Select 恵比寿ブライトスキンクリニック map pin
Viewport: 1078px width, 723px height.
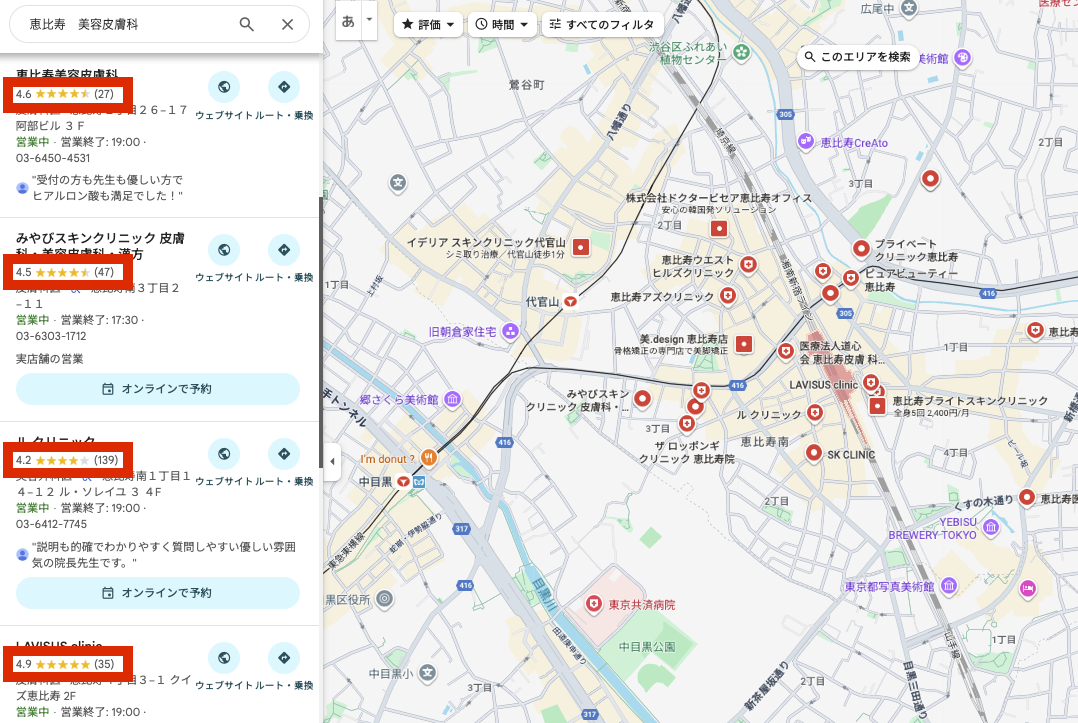click(x=877, y=405)
